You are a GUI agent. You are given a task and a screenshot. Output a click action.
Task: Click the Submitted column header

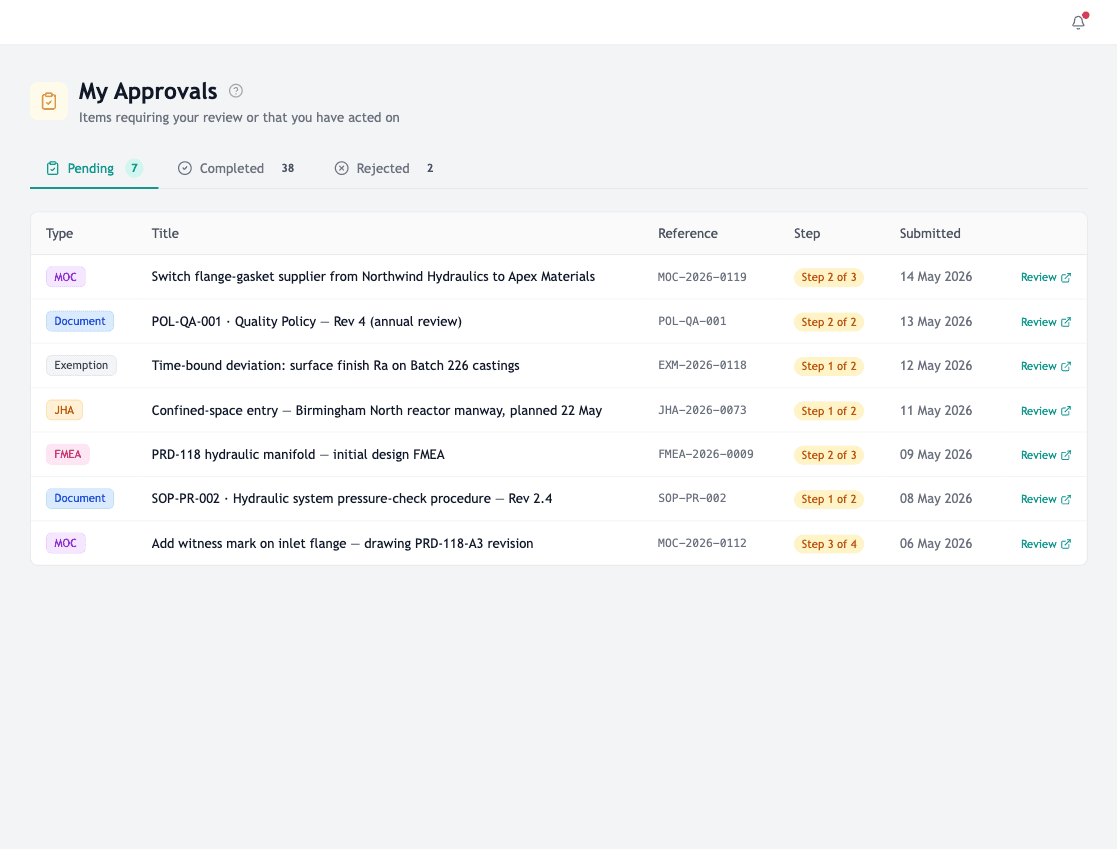(x=930, y=234)
